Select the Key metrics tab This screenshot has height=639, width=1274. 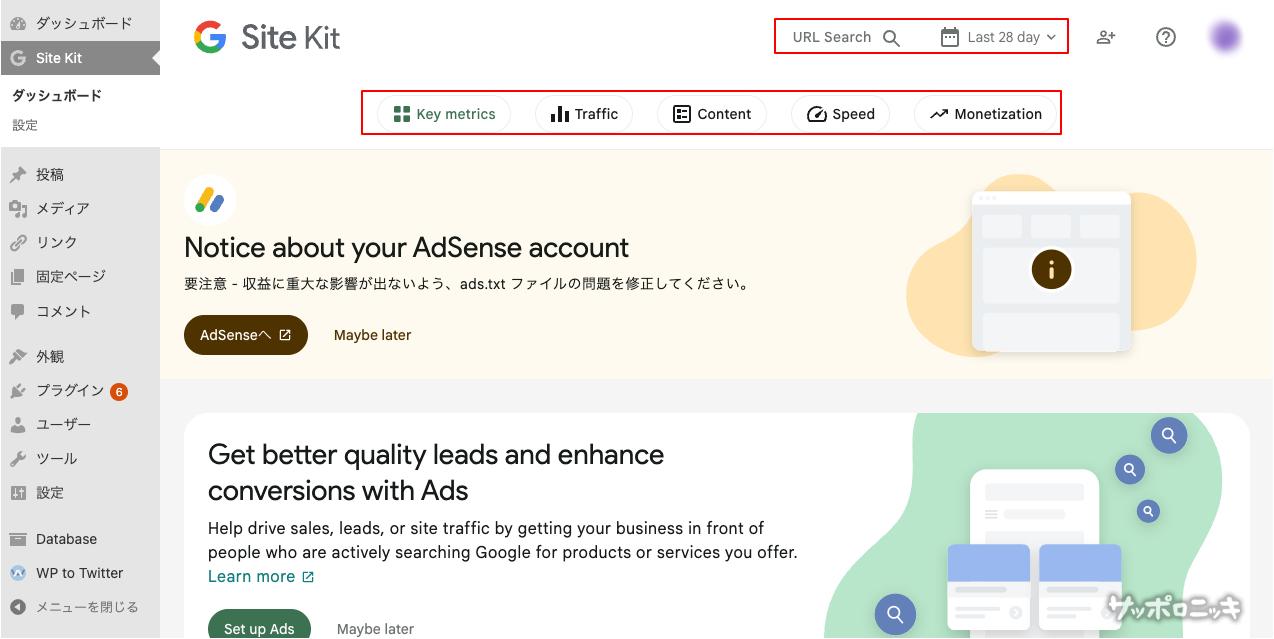(444, 114)
